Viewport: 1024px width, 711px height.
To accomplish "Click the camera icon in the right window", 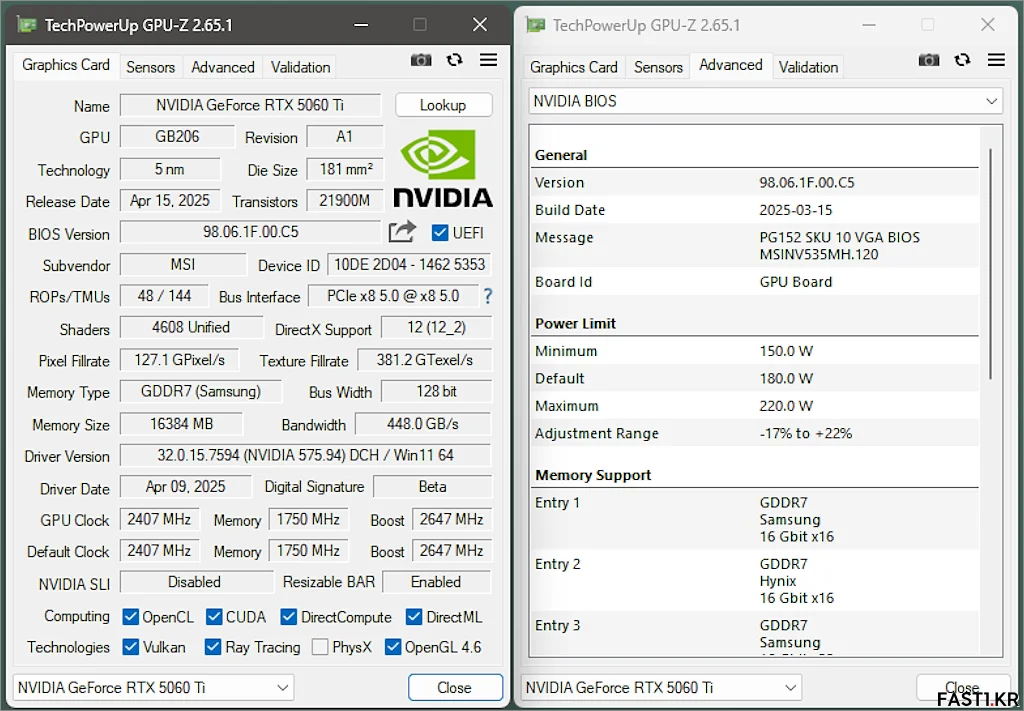I will tap(929, 60).
